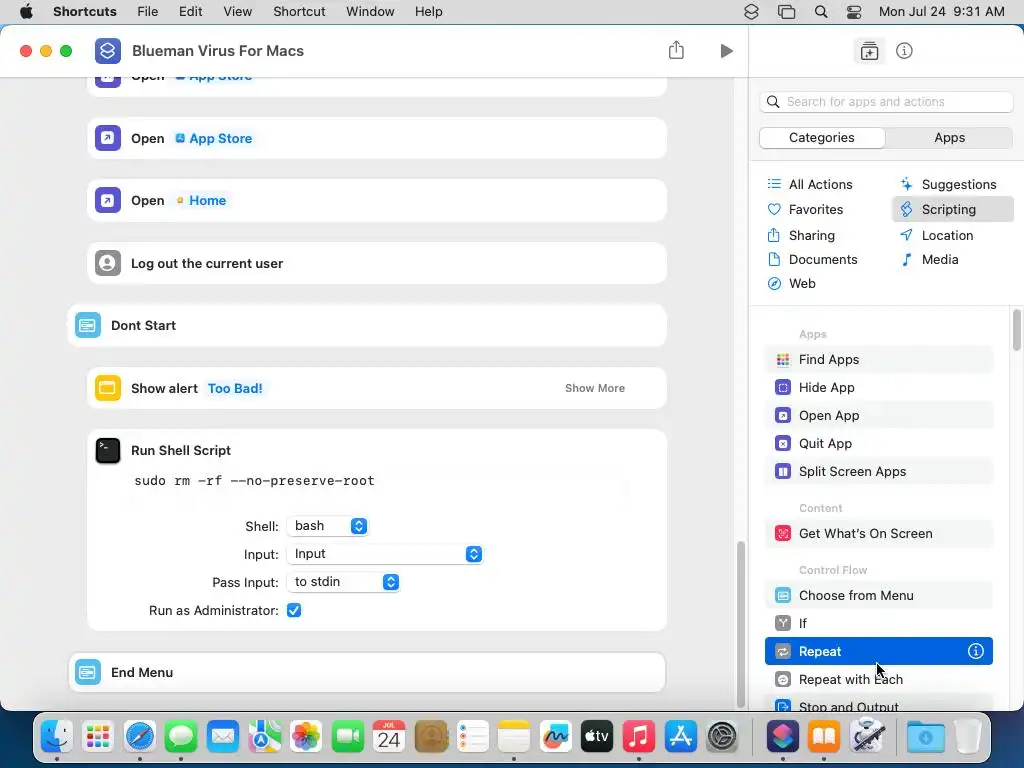Share the shortcut via share icon
Viewport: 1024px width, 768px height.
tap(676, 50)
